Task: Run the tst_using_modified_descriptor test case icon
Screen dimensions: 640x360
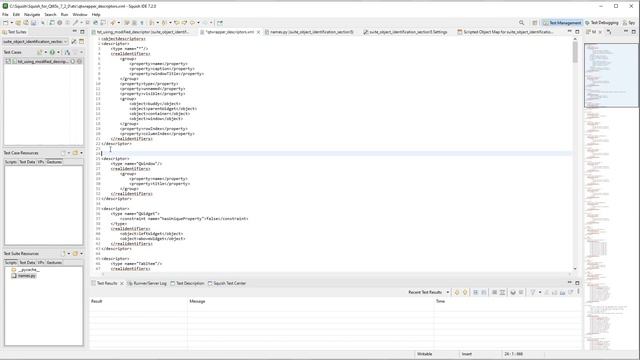Action: [73, 61]
